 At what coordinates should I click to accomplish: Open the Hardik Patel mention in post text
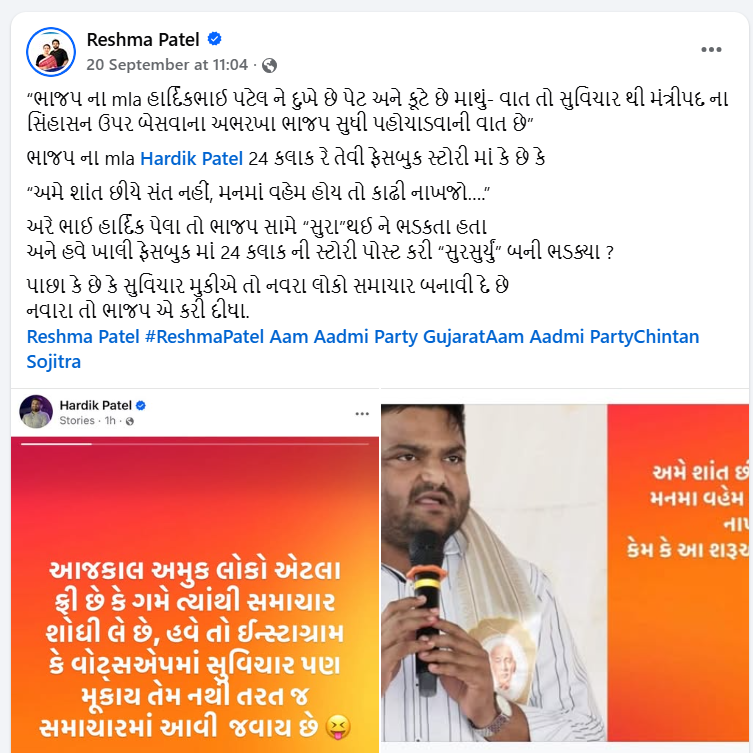point(191,158)
